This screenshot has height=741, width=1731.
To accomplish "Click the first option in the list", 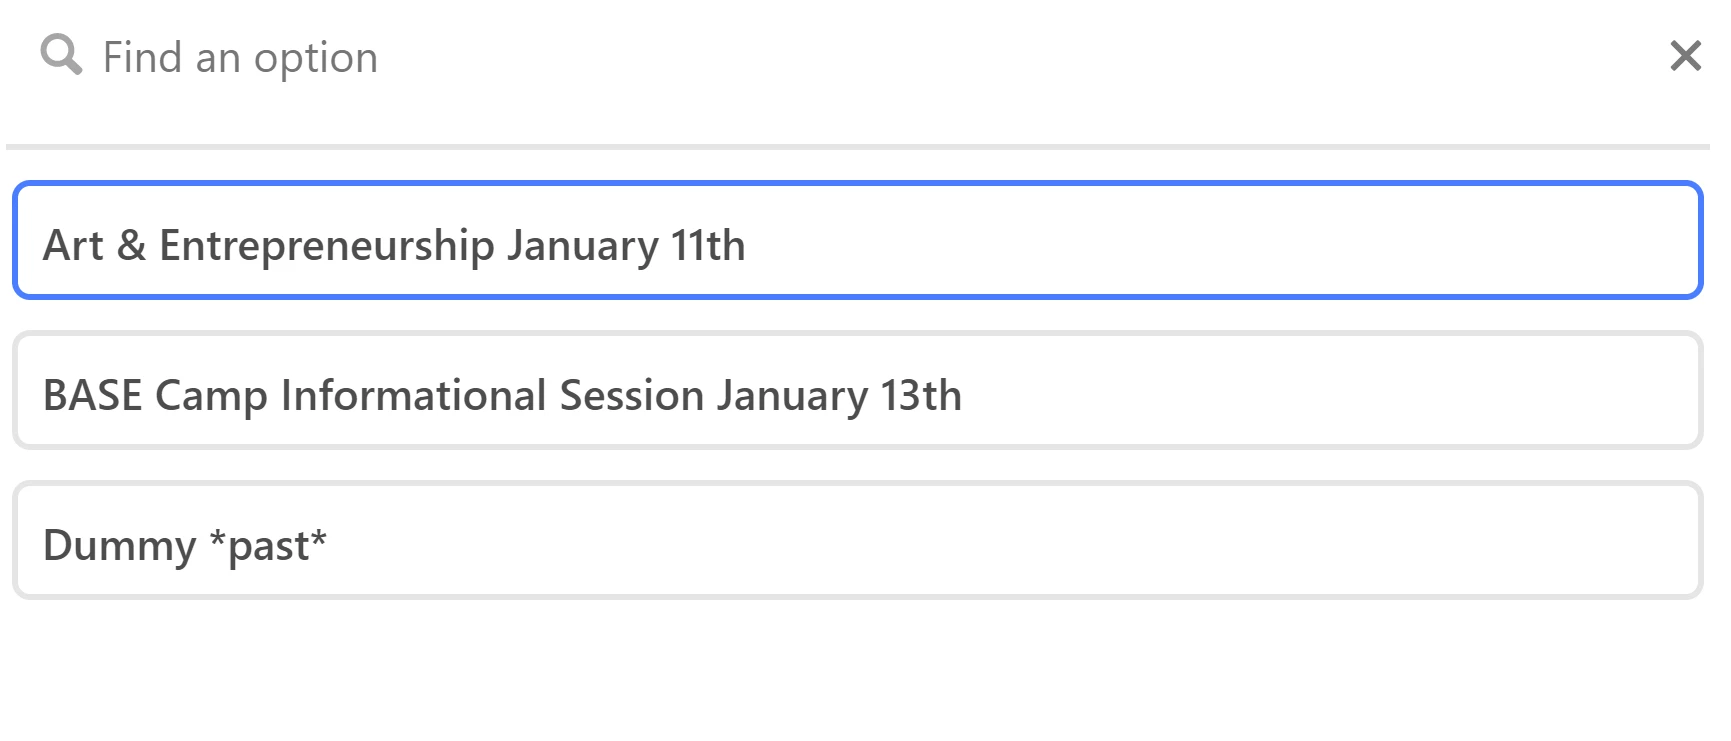I will (857, 240).
